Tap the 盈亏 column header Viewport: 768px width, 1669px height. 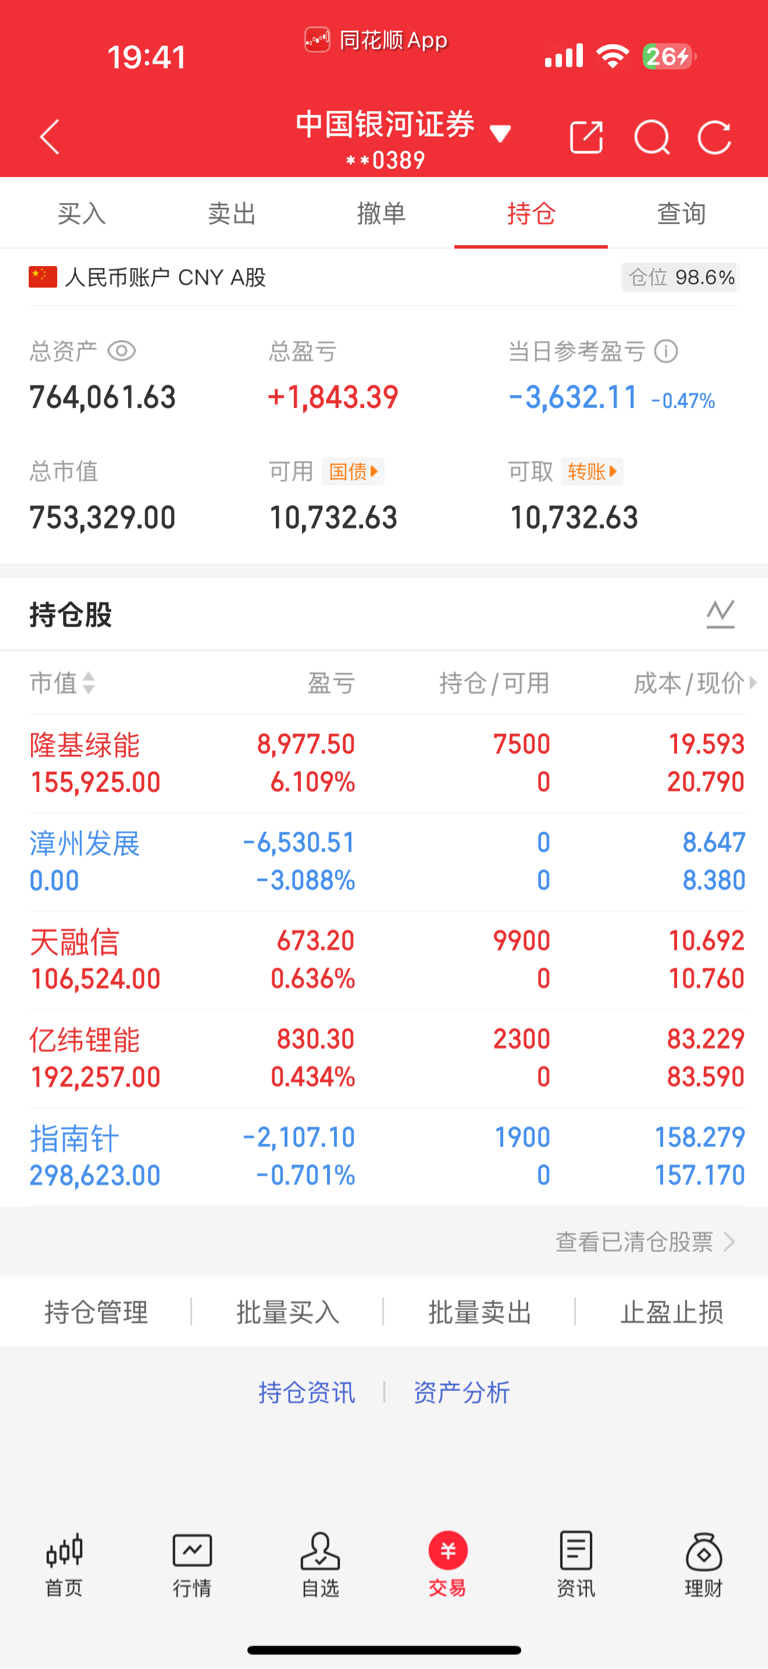[331, 683]
